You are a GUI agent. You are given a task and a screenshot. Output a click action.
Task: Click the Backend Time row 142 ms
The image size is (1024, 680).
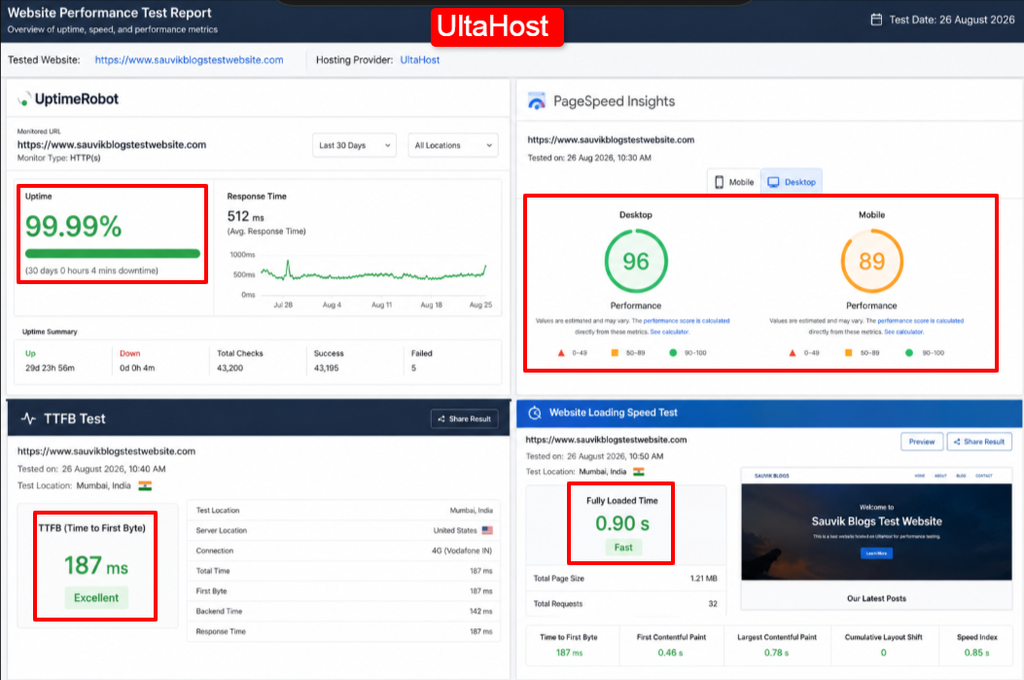(344, 611)
